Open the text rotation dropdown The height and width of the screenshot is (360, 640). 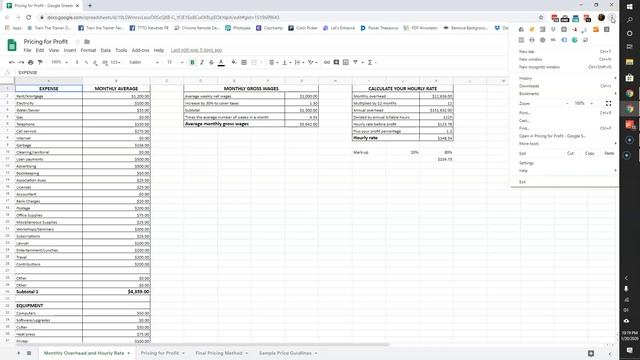pos(313,62)
